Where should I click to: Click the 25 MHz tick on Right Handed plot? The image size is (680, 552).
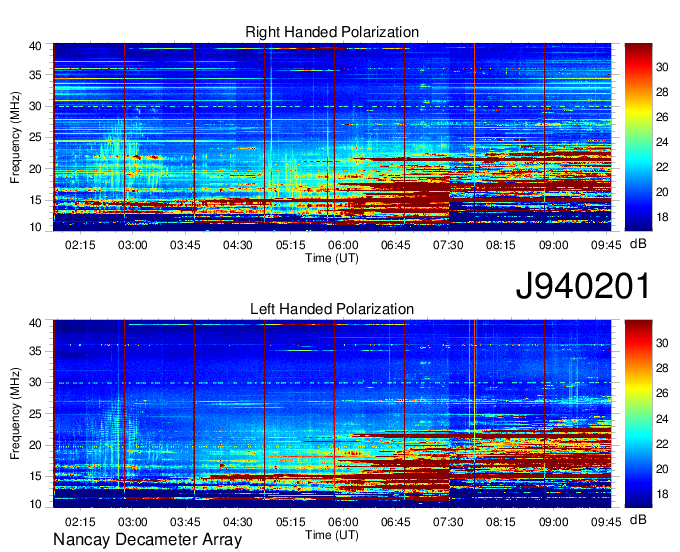35,137
